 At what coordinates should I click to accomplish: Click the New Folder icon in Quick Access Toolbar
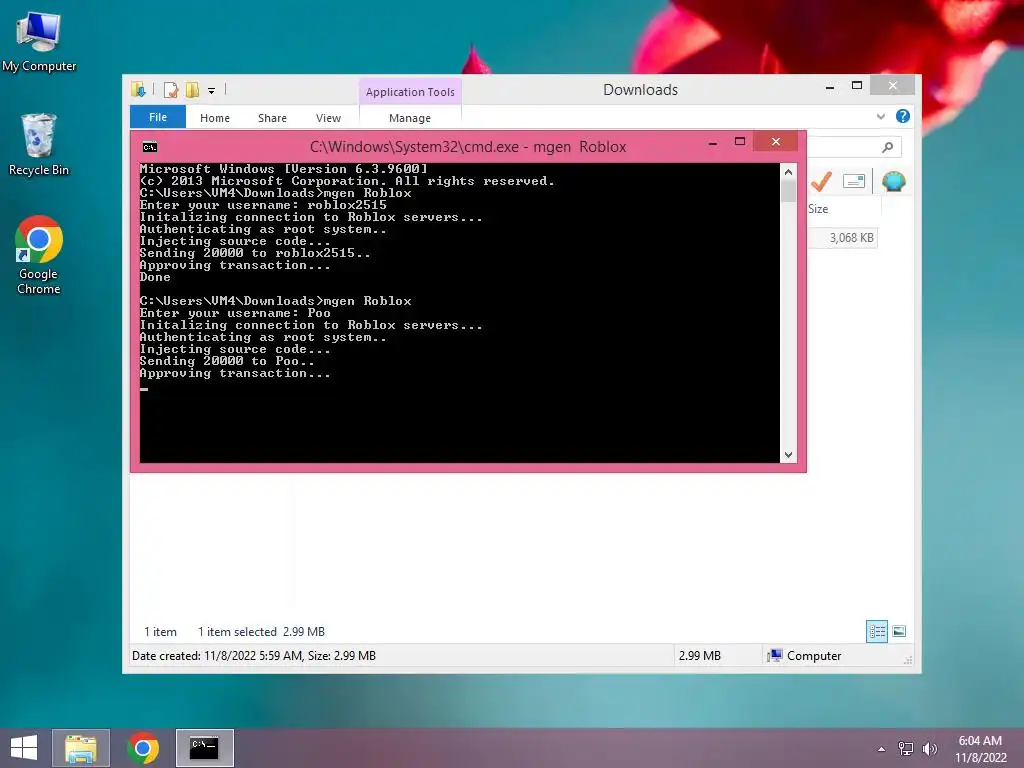click(192, 90)
